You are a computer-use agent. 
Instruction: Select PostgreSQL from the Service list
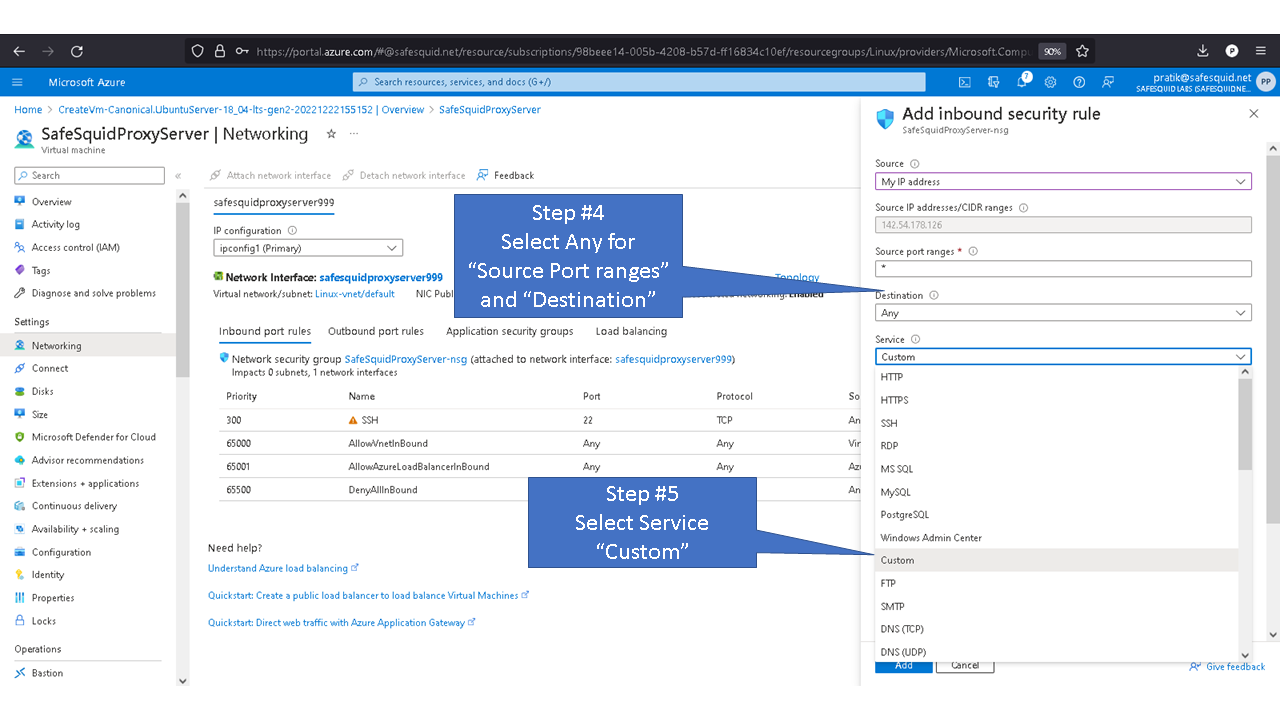click(x=1056, y=515)
